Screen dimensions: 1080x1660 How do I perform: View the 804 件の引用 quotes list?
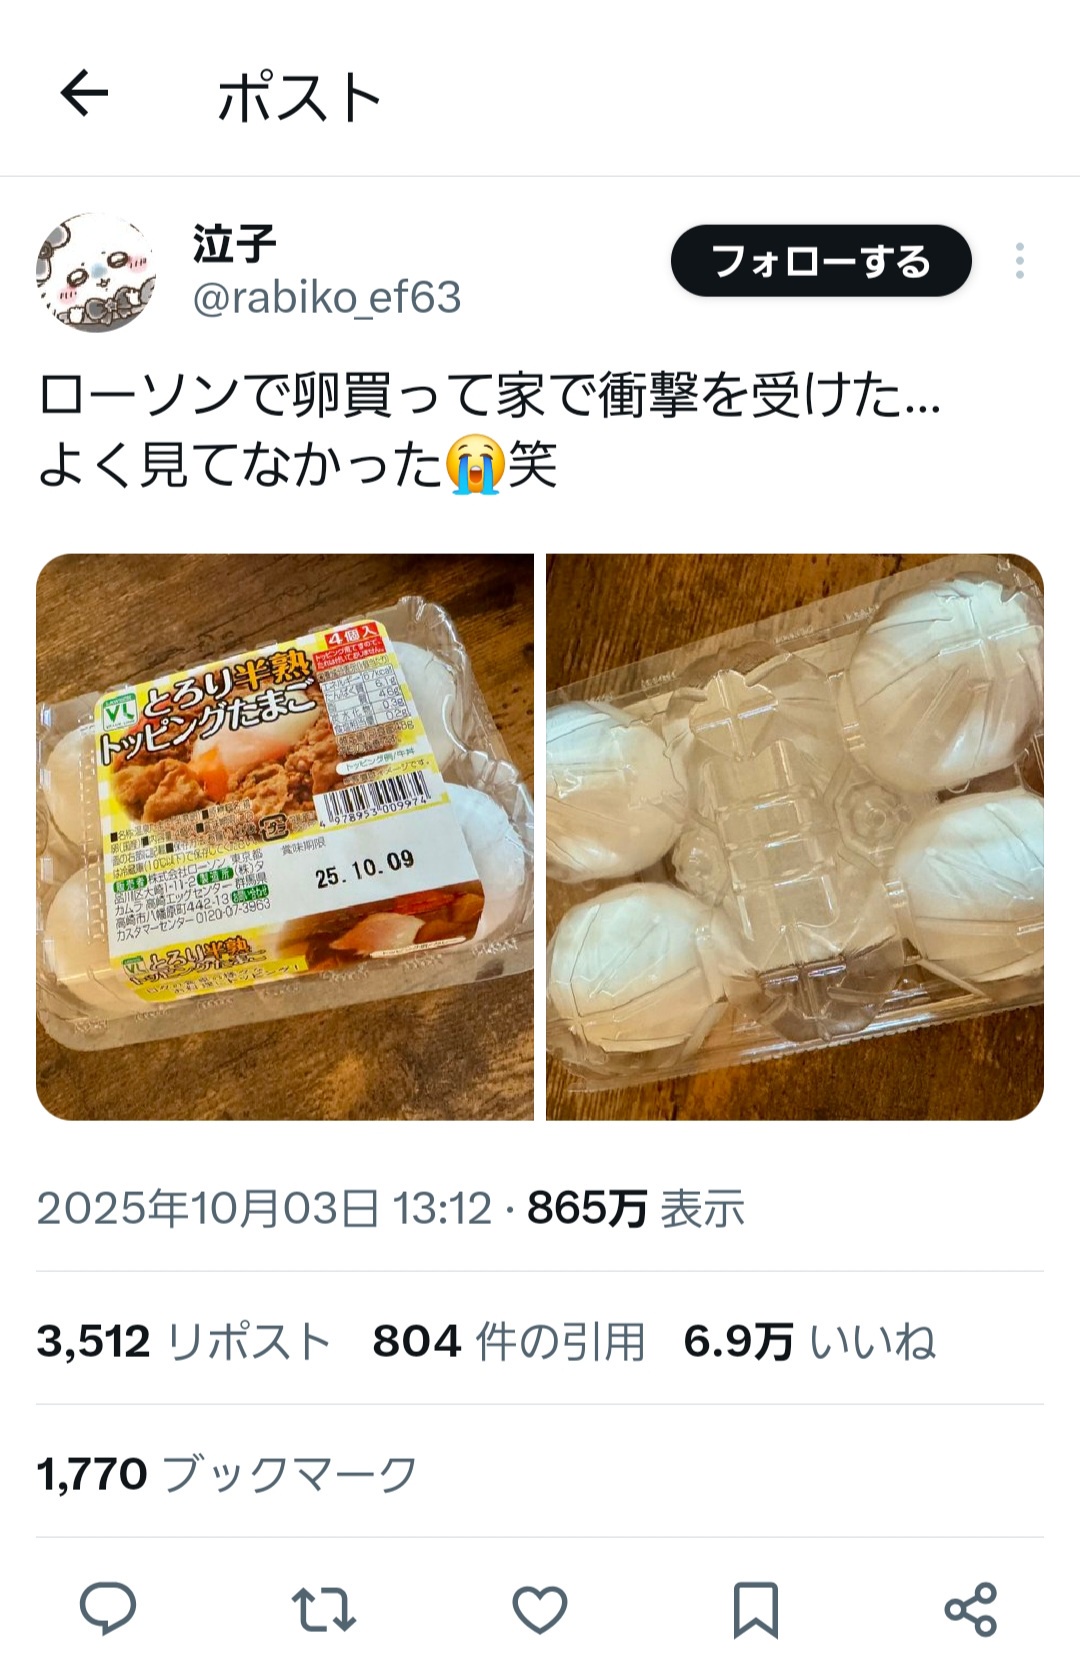[x=508, y=1341]
